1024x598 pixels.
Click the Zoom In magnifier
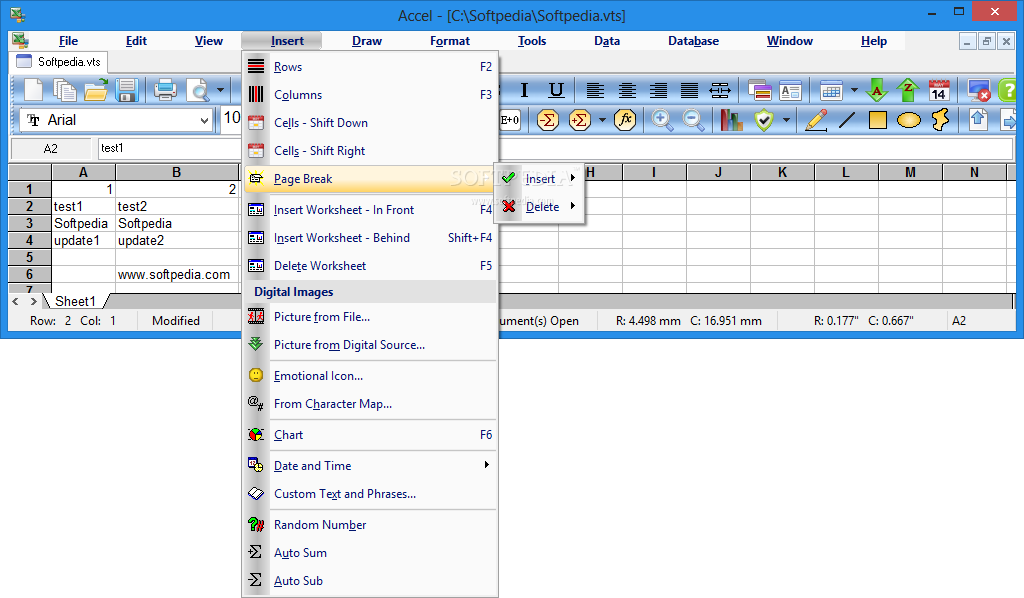click(662, 120)
